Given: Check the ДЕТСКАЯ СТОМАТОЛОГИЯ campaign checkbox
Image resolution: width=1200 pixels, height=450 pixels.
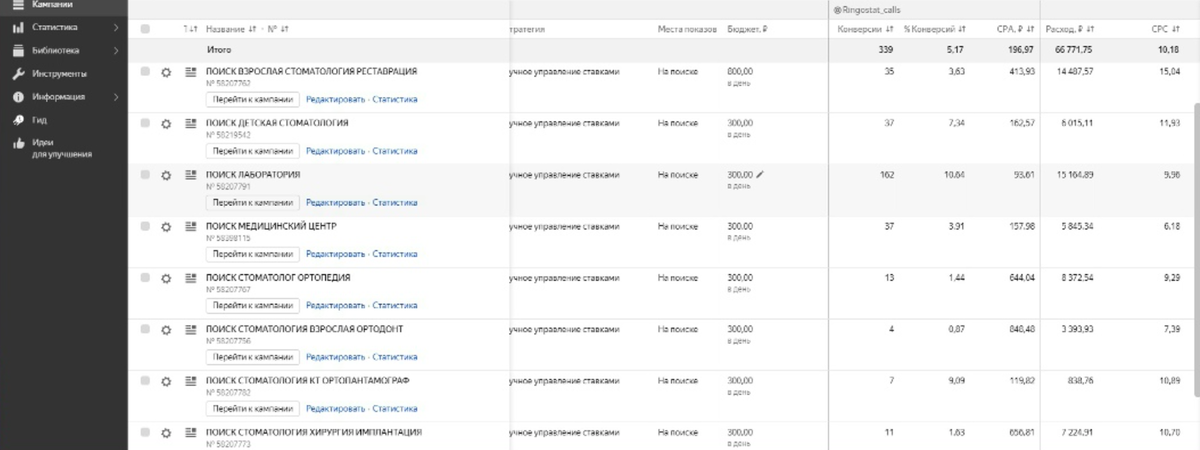Looking at the screenshot, I should 145,123.
